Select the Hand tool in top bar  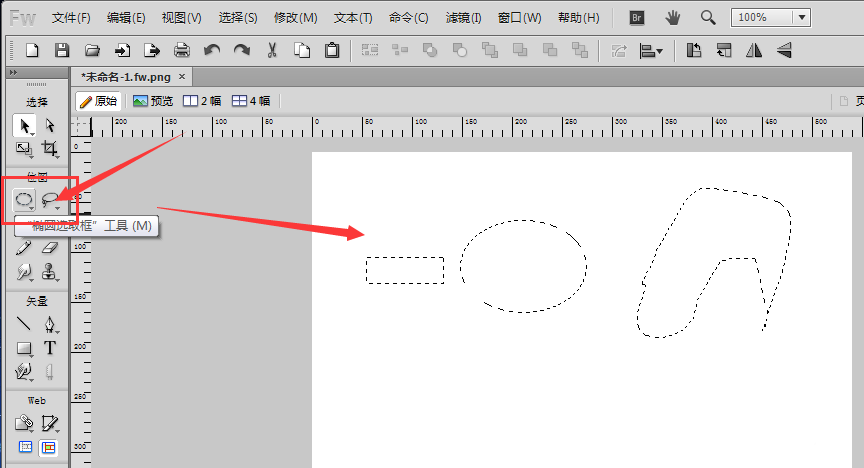(x=673, y=18)
